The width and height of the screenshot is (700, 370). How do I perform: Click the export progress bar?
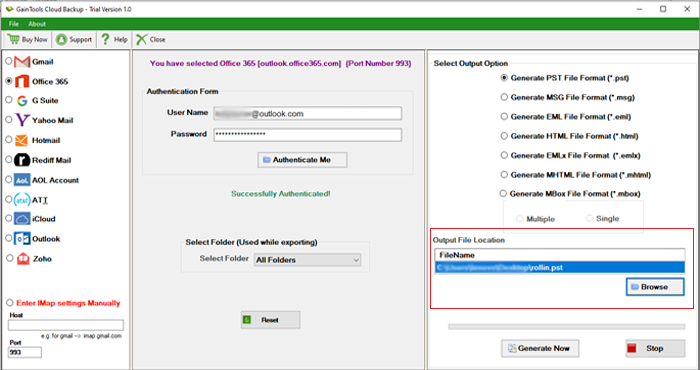[567, 327]
